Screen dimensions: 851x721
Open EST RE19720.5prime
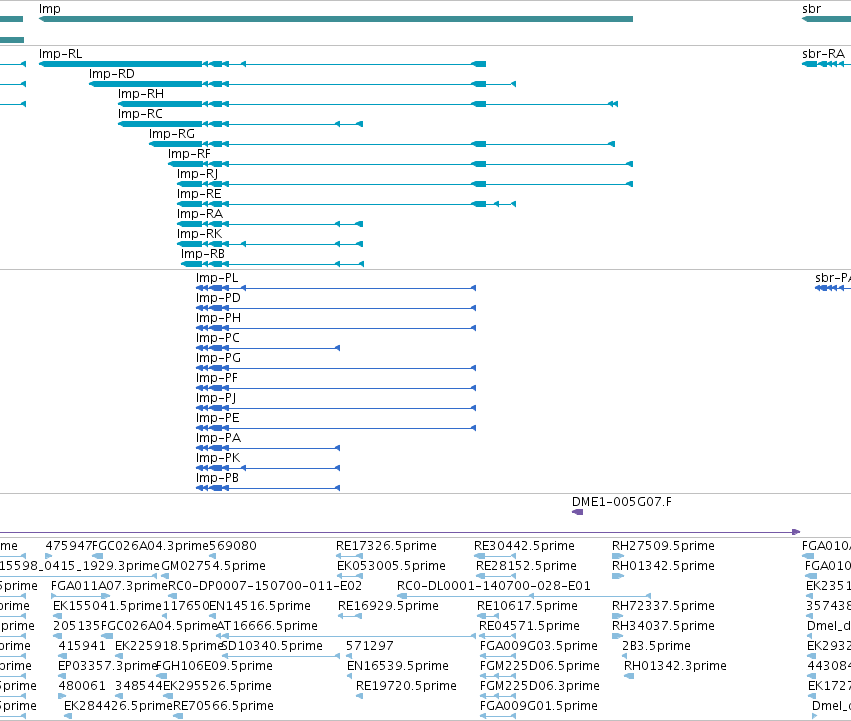[x=406, y=687]
